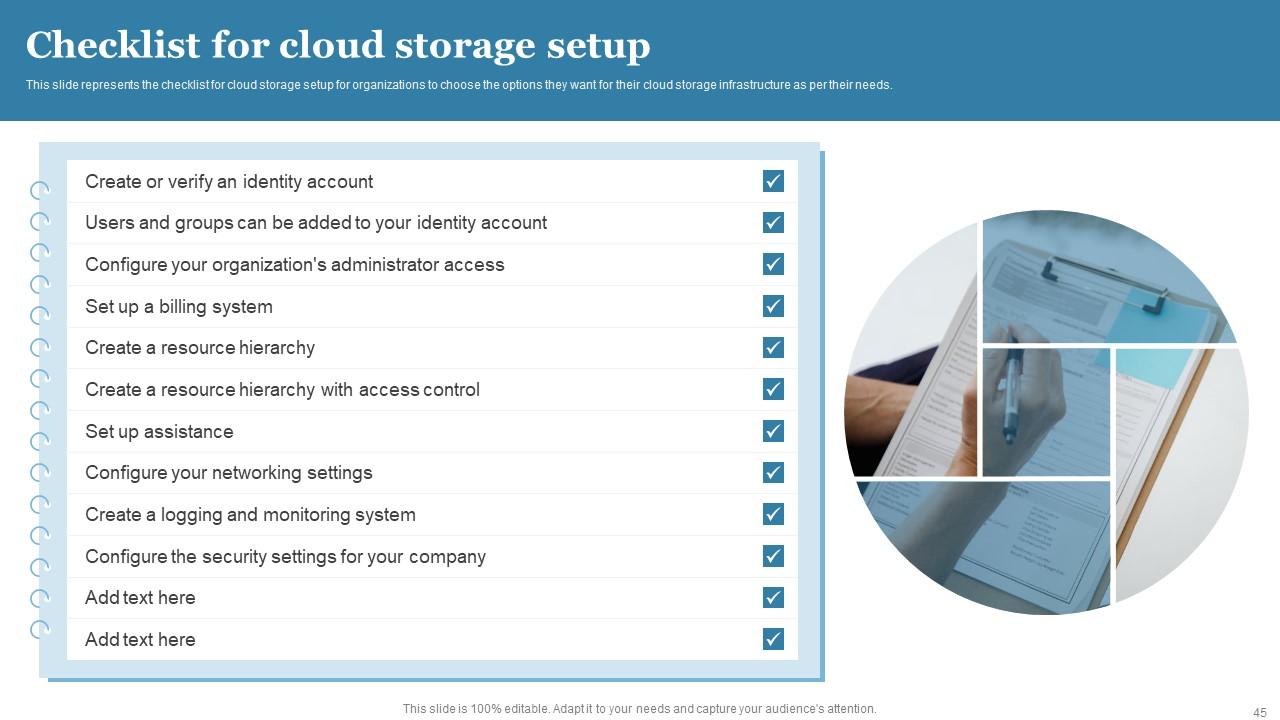The image size is (1280, 720).
Task: Uncheck the last 'Add text here' item
Action: (x=773, y=639)
